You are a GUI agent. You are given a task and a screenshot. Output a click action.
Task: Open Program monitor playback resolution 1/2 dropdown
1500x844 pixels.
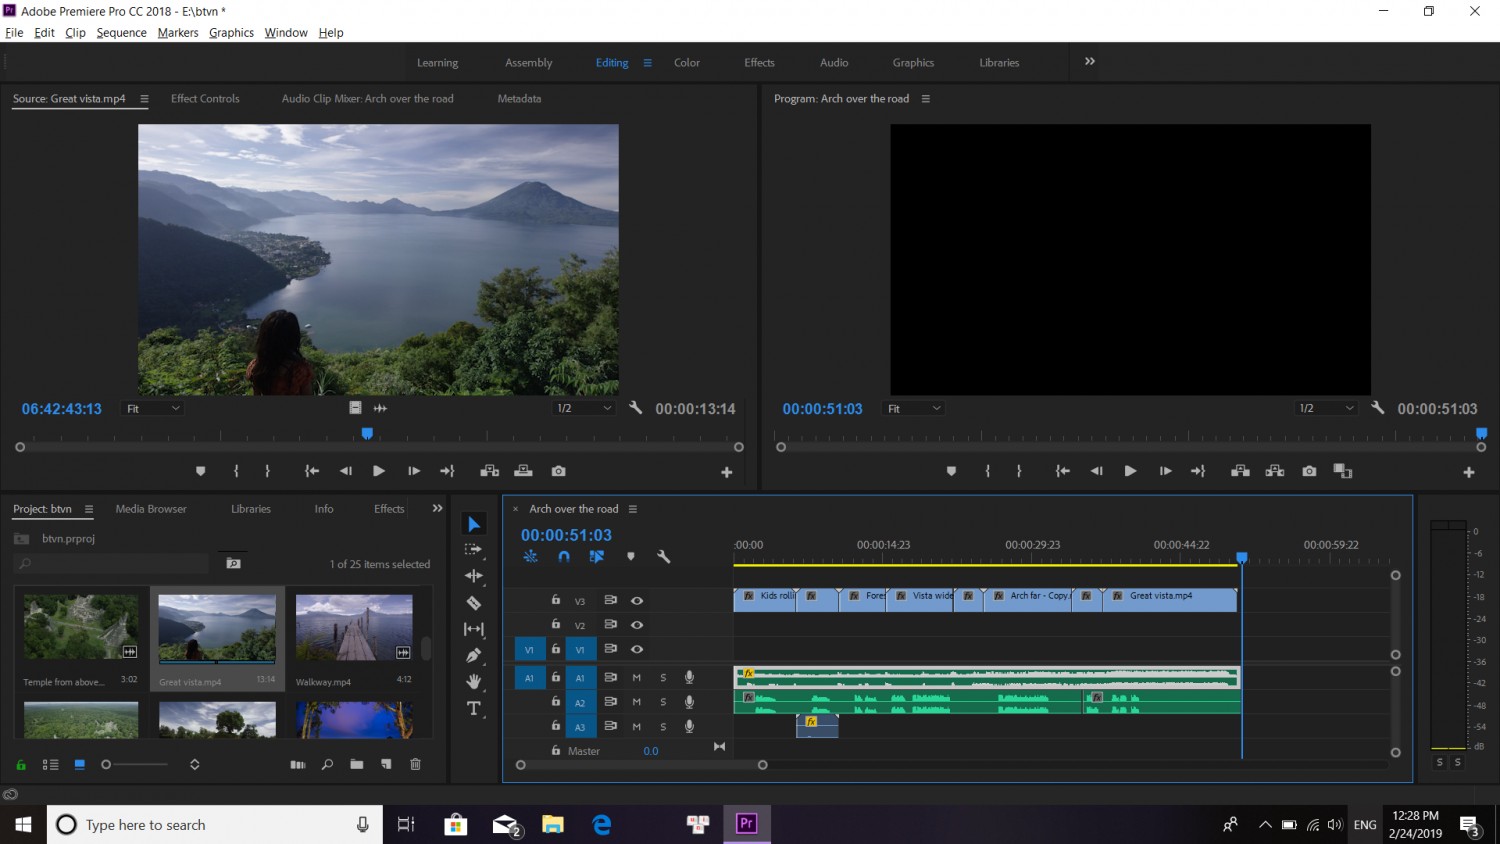click(x=1326, y=408)
